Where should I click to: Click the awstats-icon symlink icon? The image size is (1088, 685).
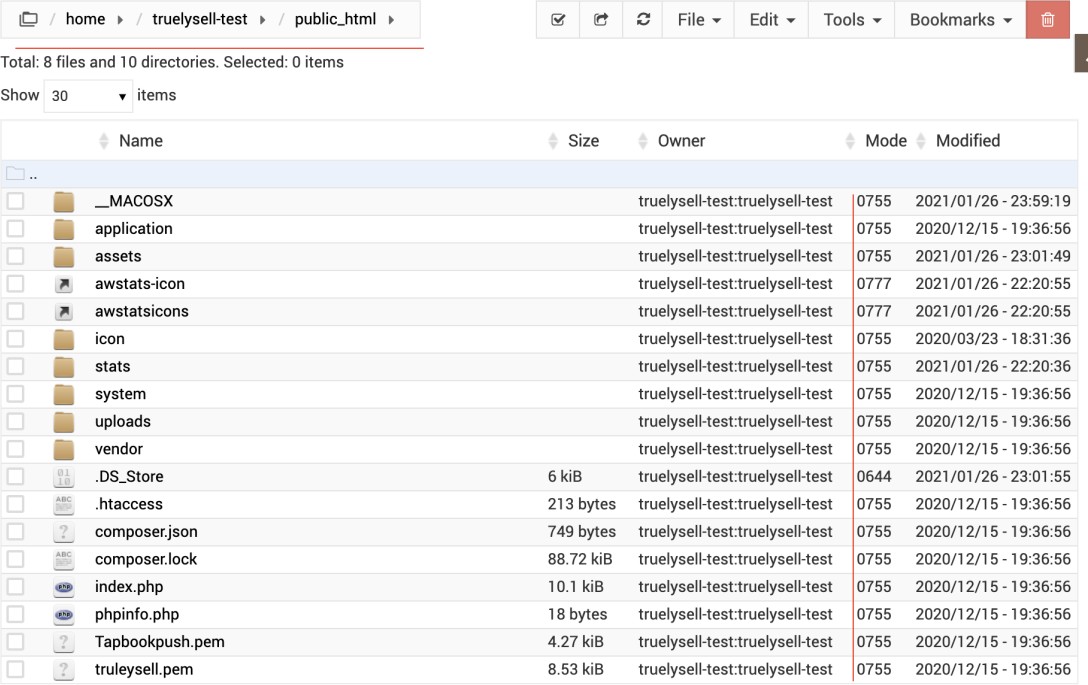pos(64,284)
